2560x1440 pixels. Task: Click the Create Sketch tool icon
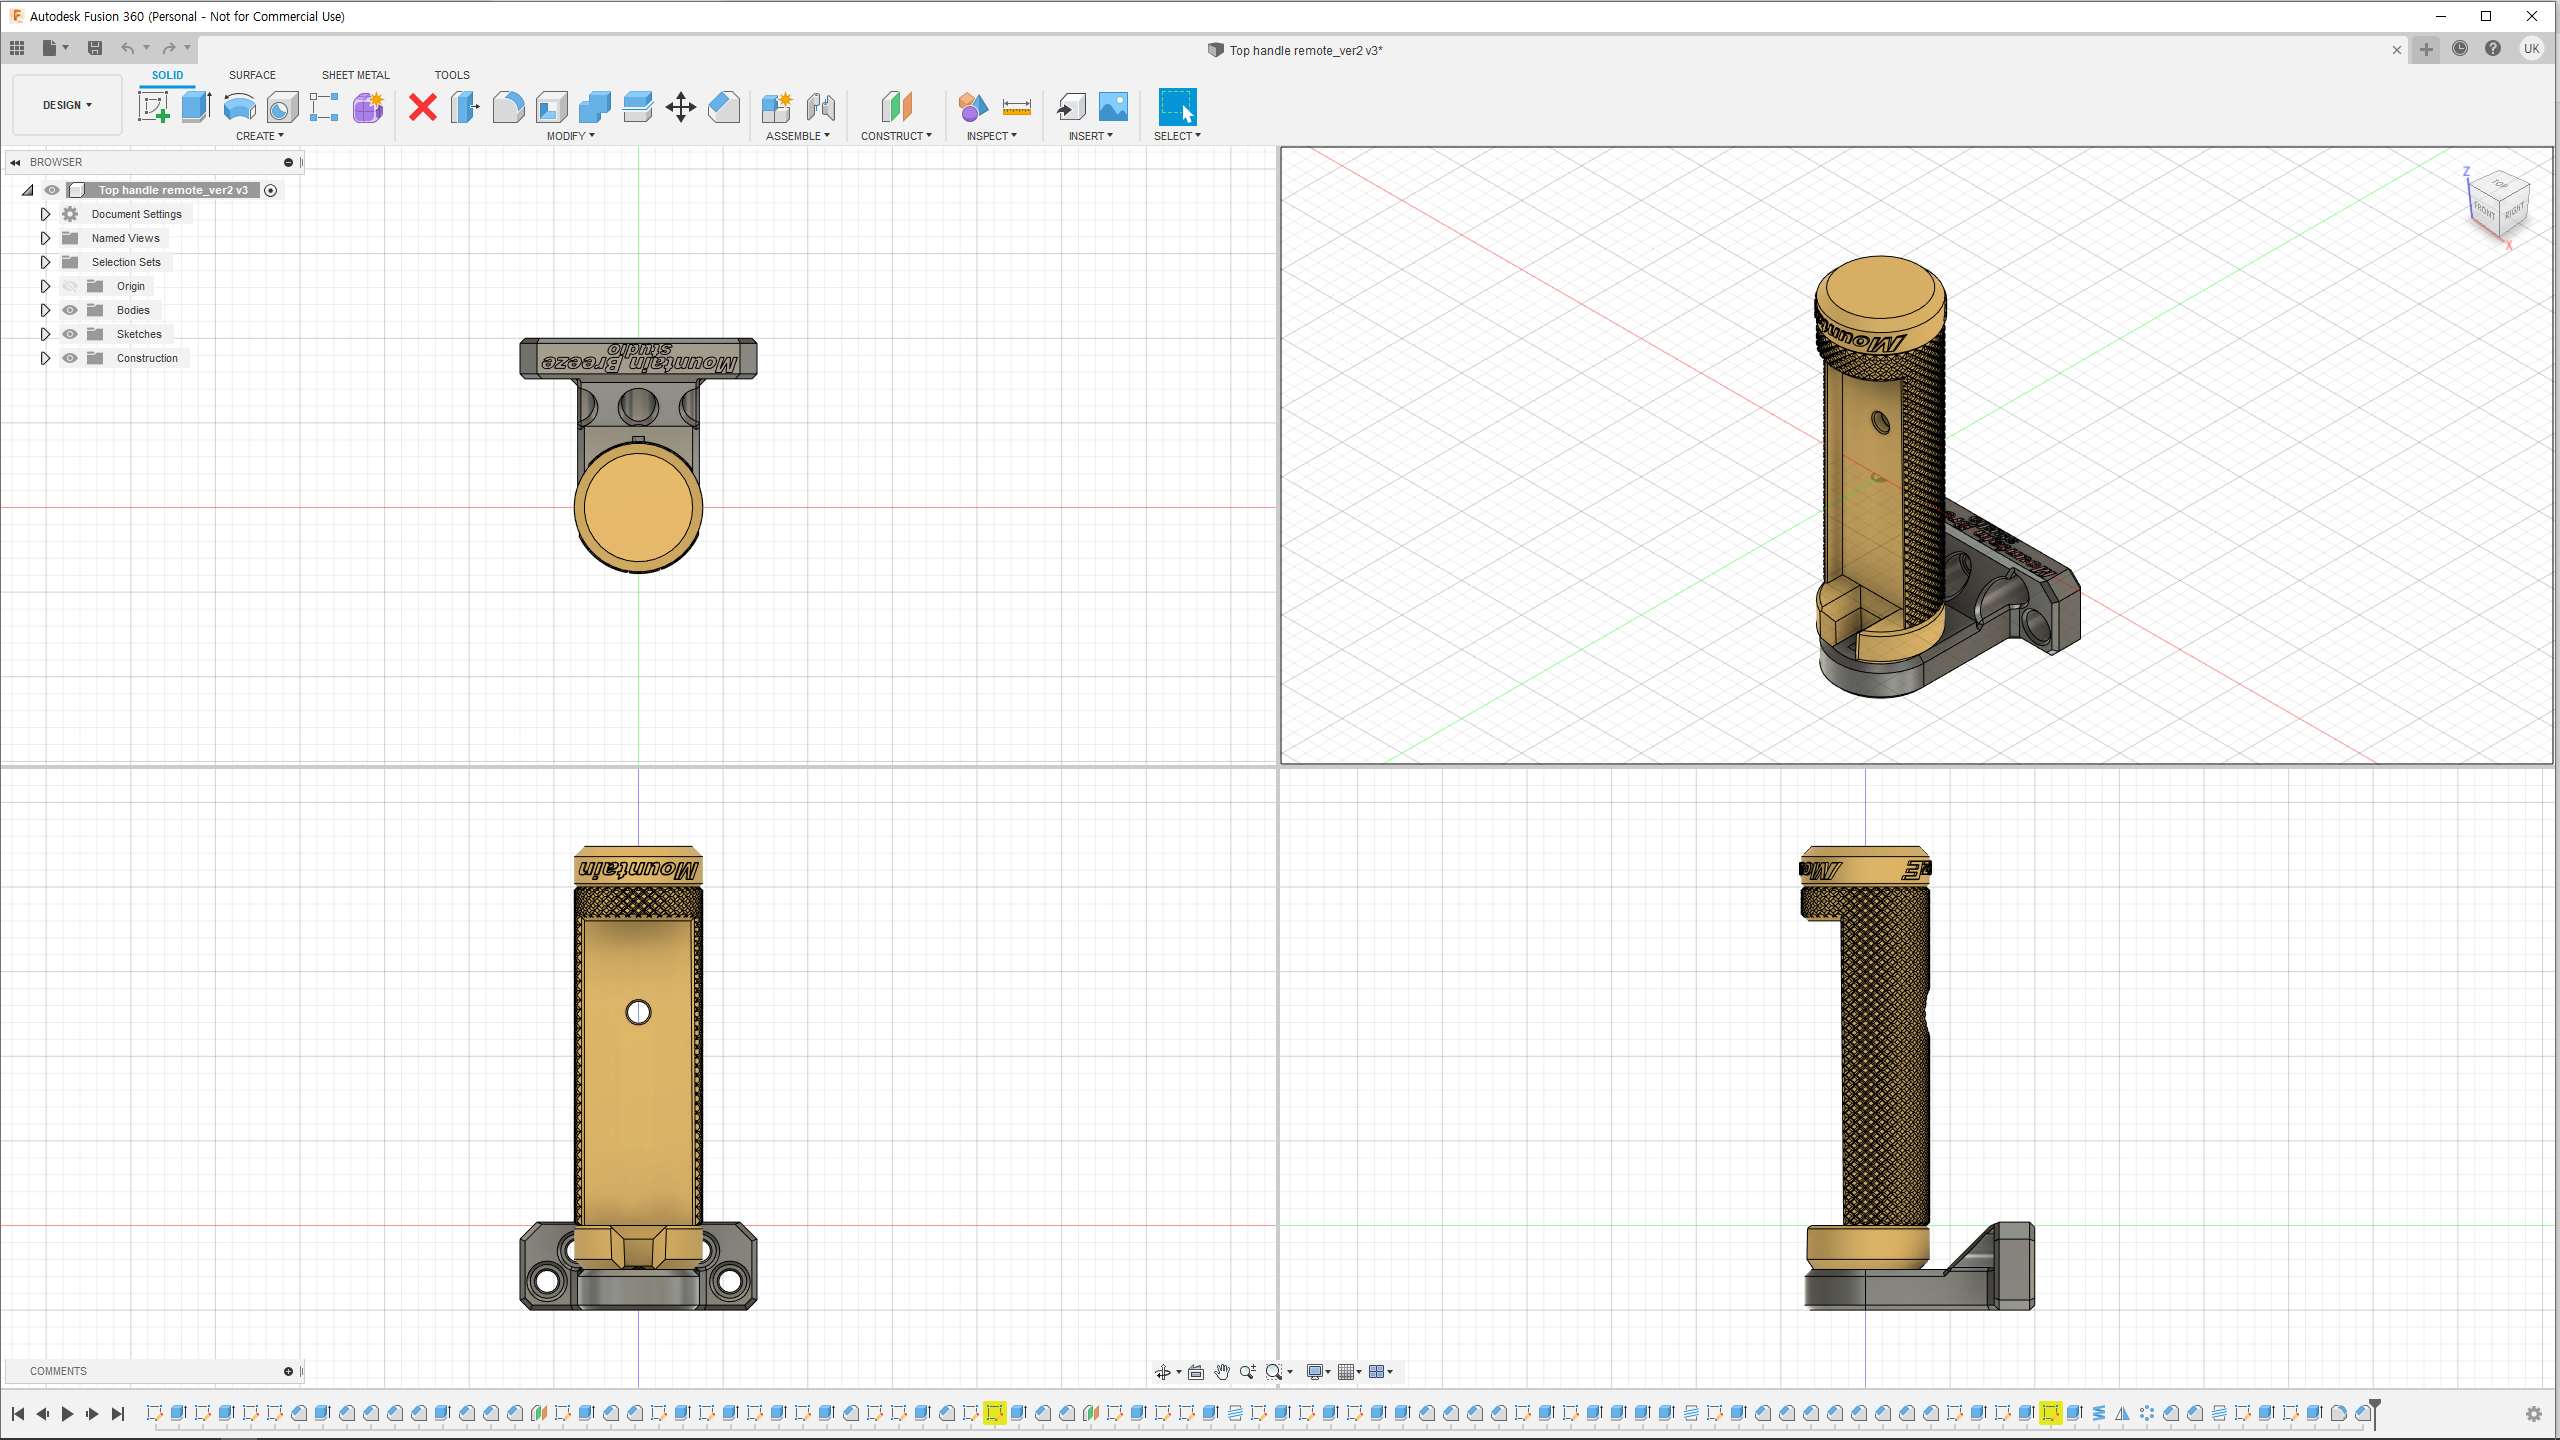point(154,107)
